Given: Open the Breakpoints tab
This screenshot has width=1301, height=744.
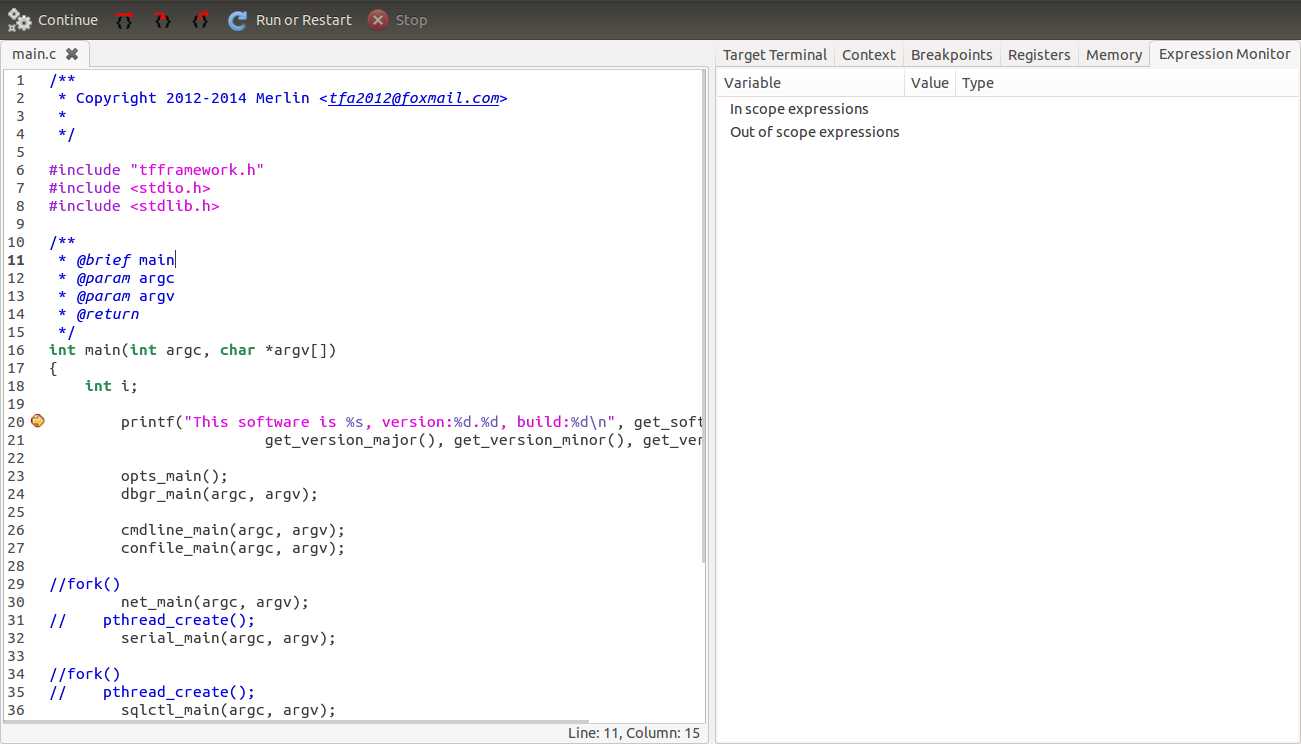Looking at the screenshot, I should 952,55.
